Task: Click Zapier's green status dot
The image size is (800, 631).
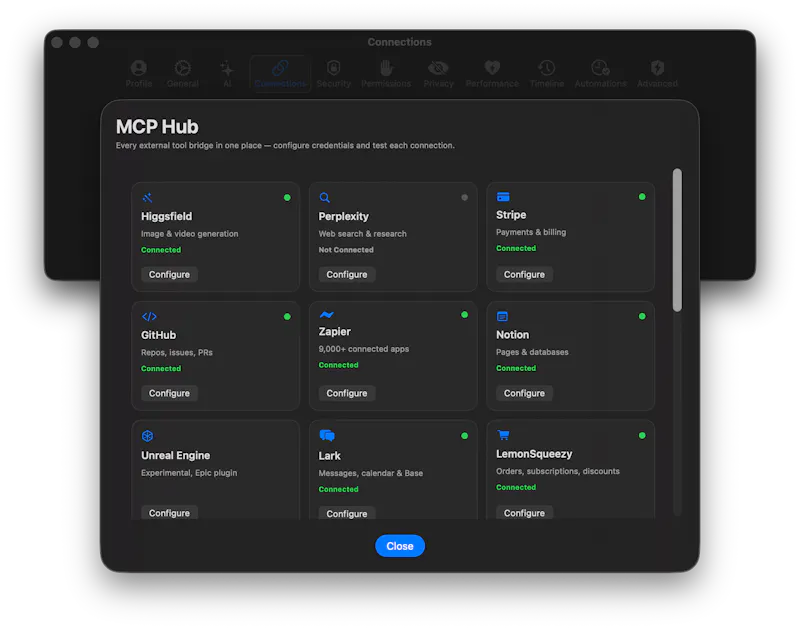Action: tap(464, 315)
